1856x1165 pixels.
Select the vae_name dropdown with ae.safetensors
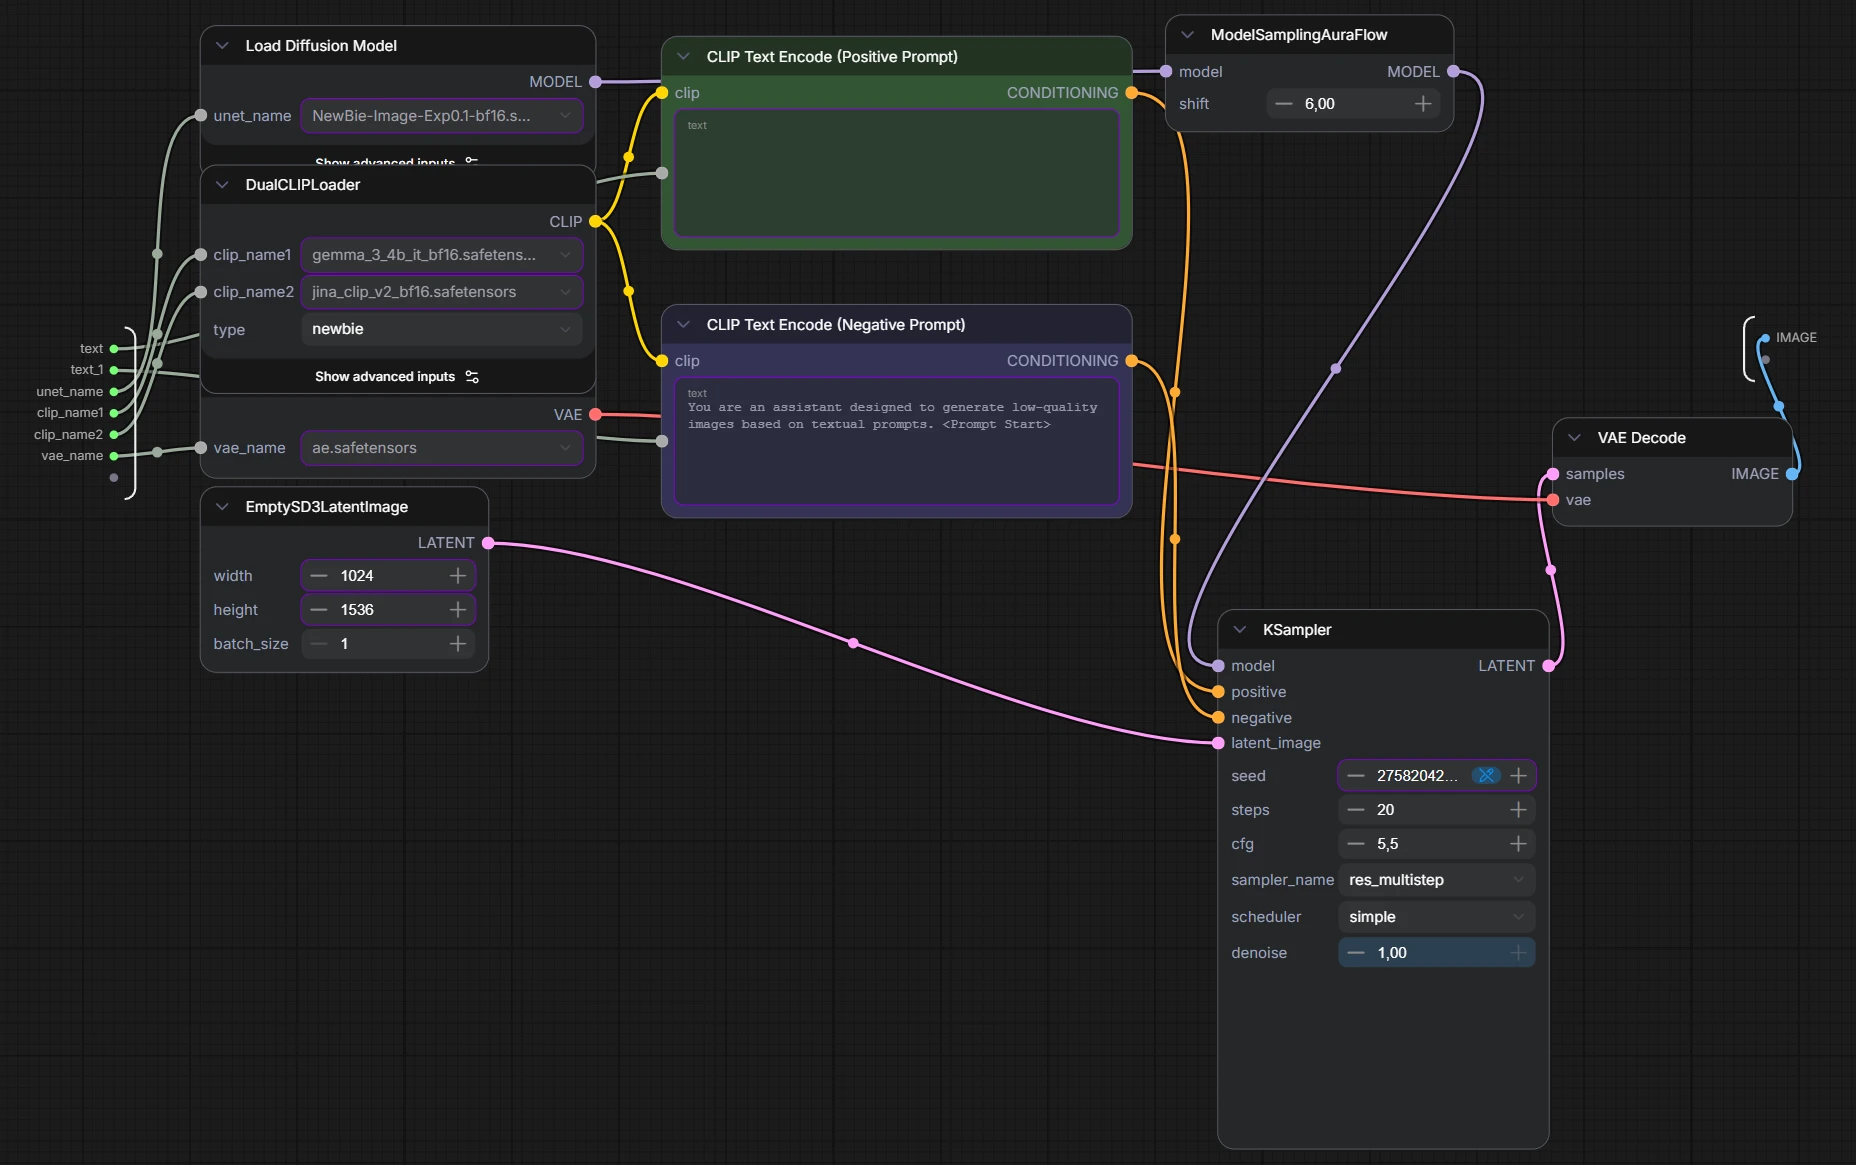pos(441,448)
